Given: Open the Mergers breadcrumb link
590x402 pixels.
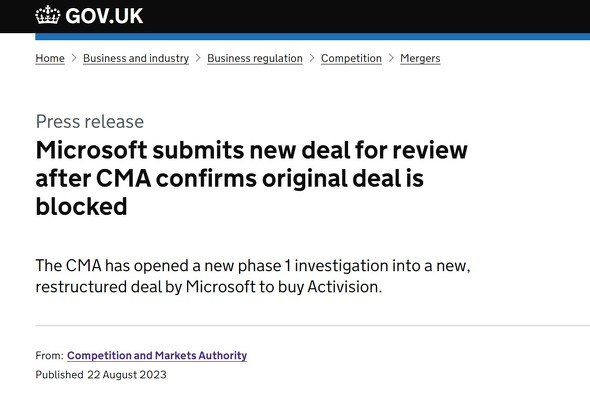Looking at the screenshot, I should pyautogui.click(x=420, y=58).
